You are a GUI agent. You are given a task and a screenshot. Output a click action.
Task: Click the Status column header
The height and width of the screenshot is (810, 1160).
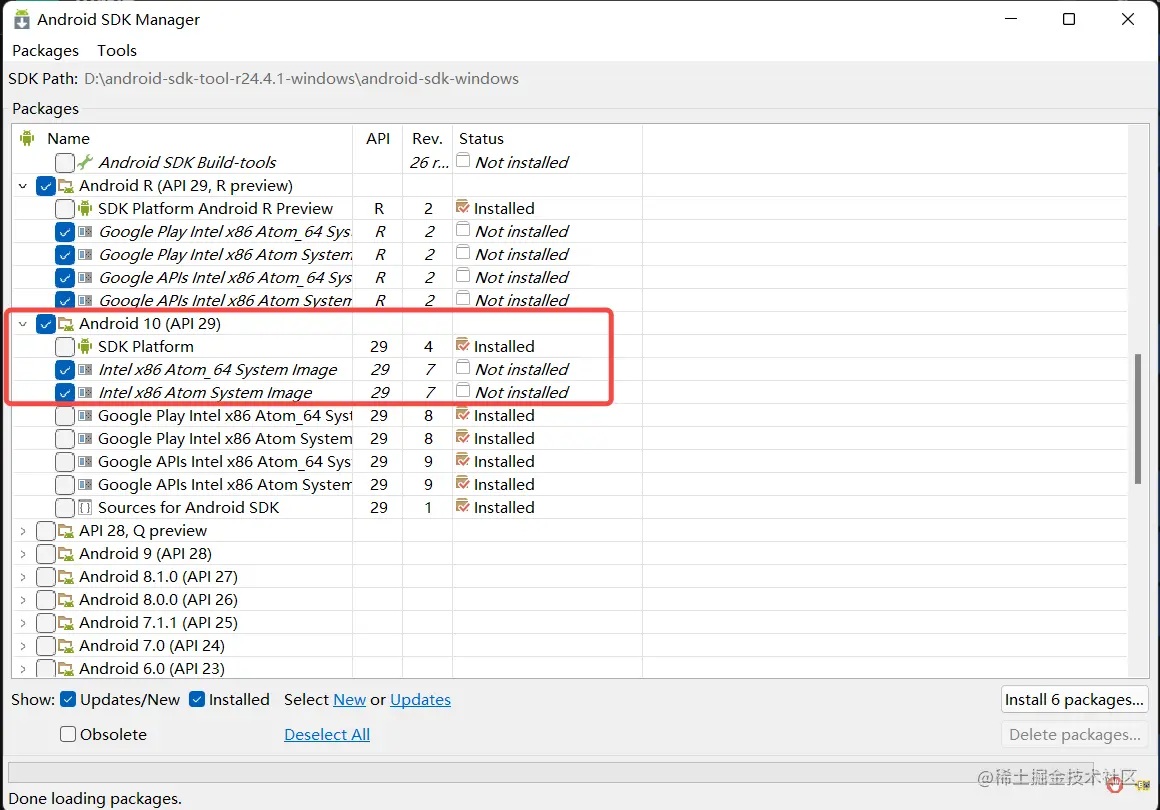[547, 138]
